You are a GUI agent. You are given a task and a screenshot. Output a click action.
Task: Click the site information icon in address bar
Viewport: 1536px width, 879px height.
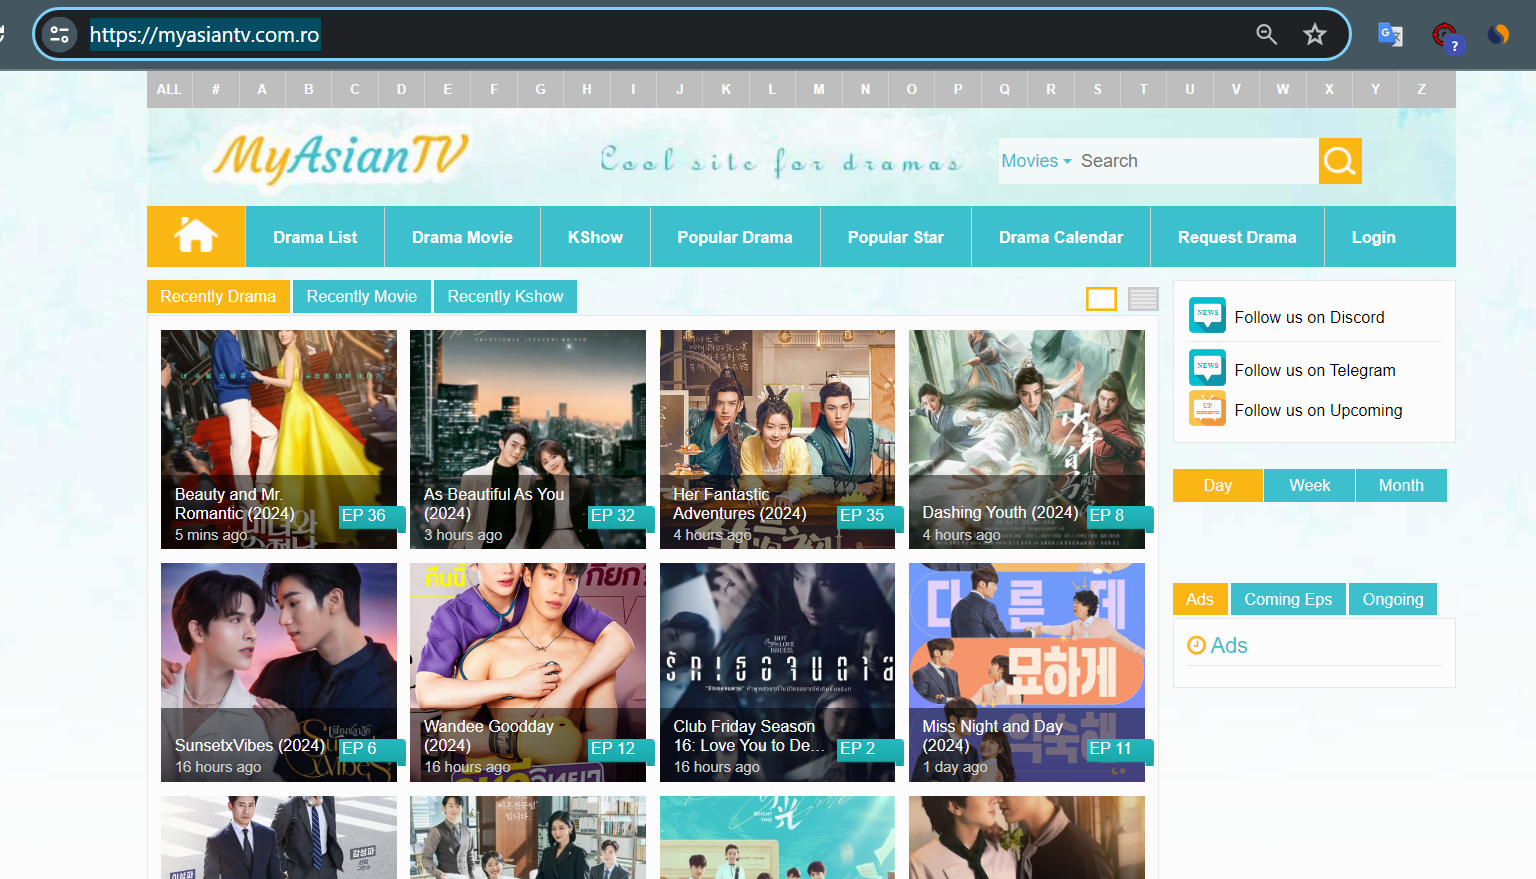pyautogui.click(x=59, y=35)
